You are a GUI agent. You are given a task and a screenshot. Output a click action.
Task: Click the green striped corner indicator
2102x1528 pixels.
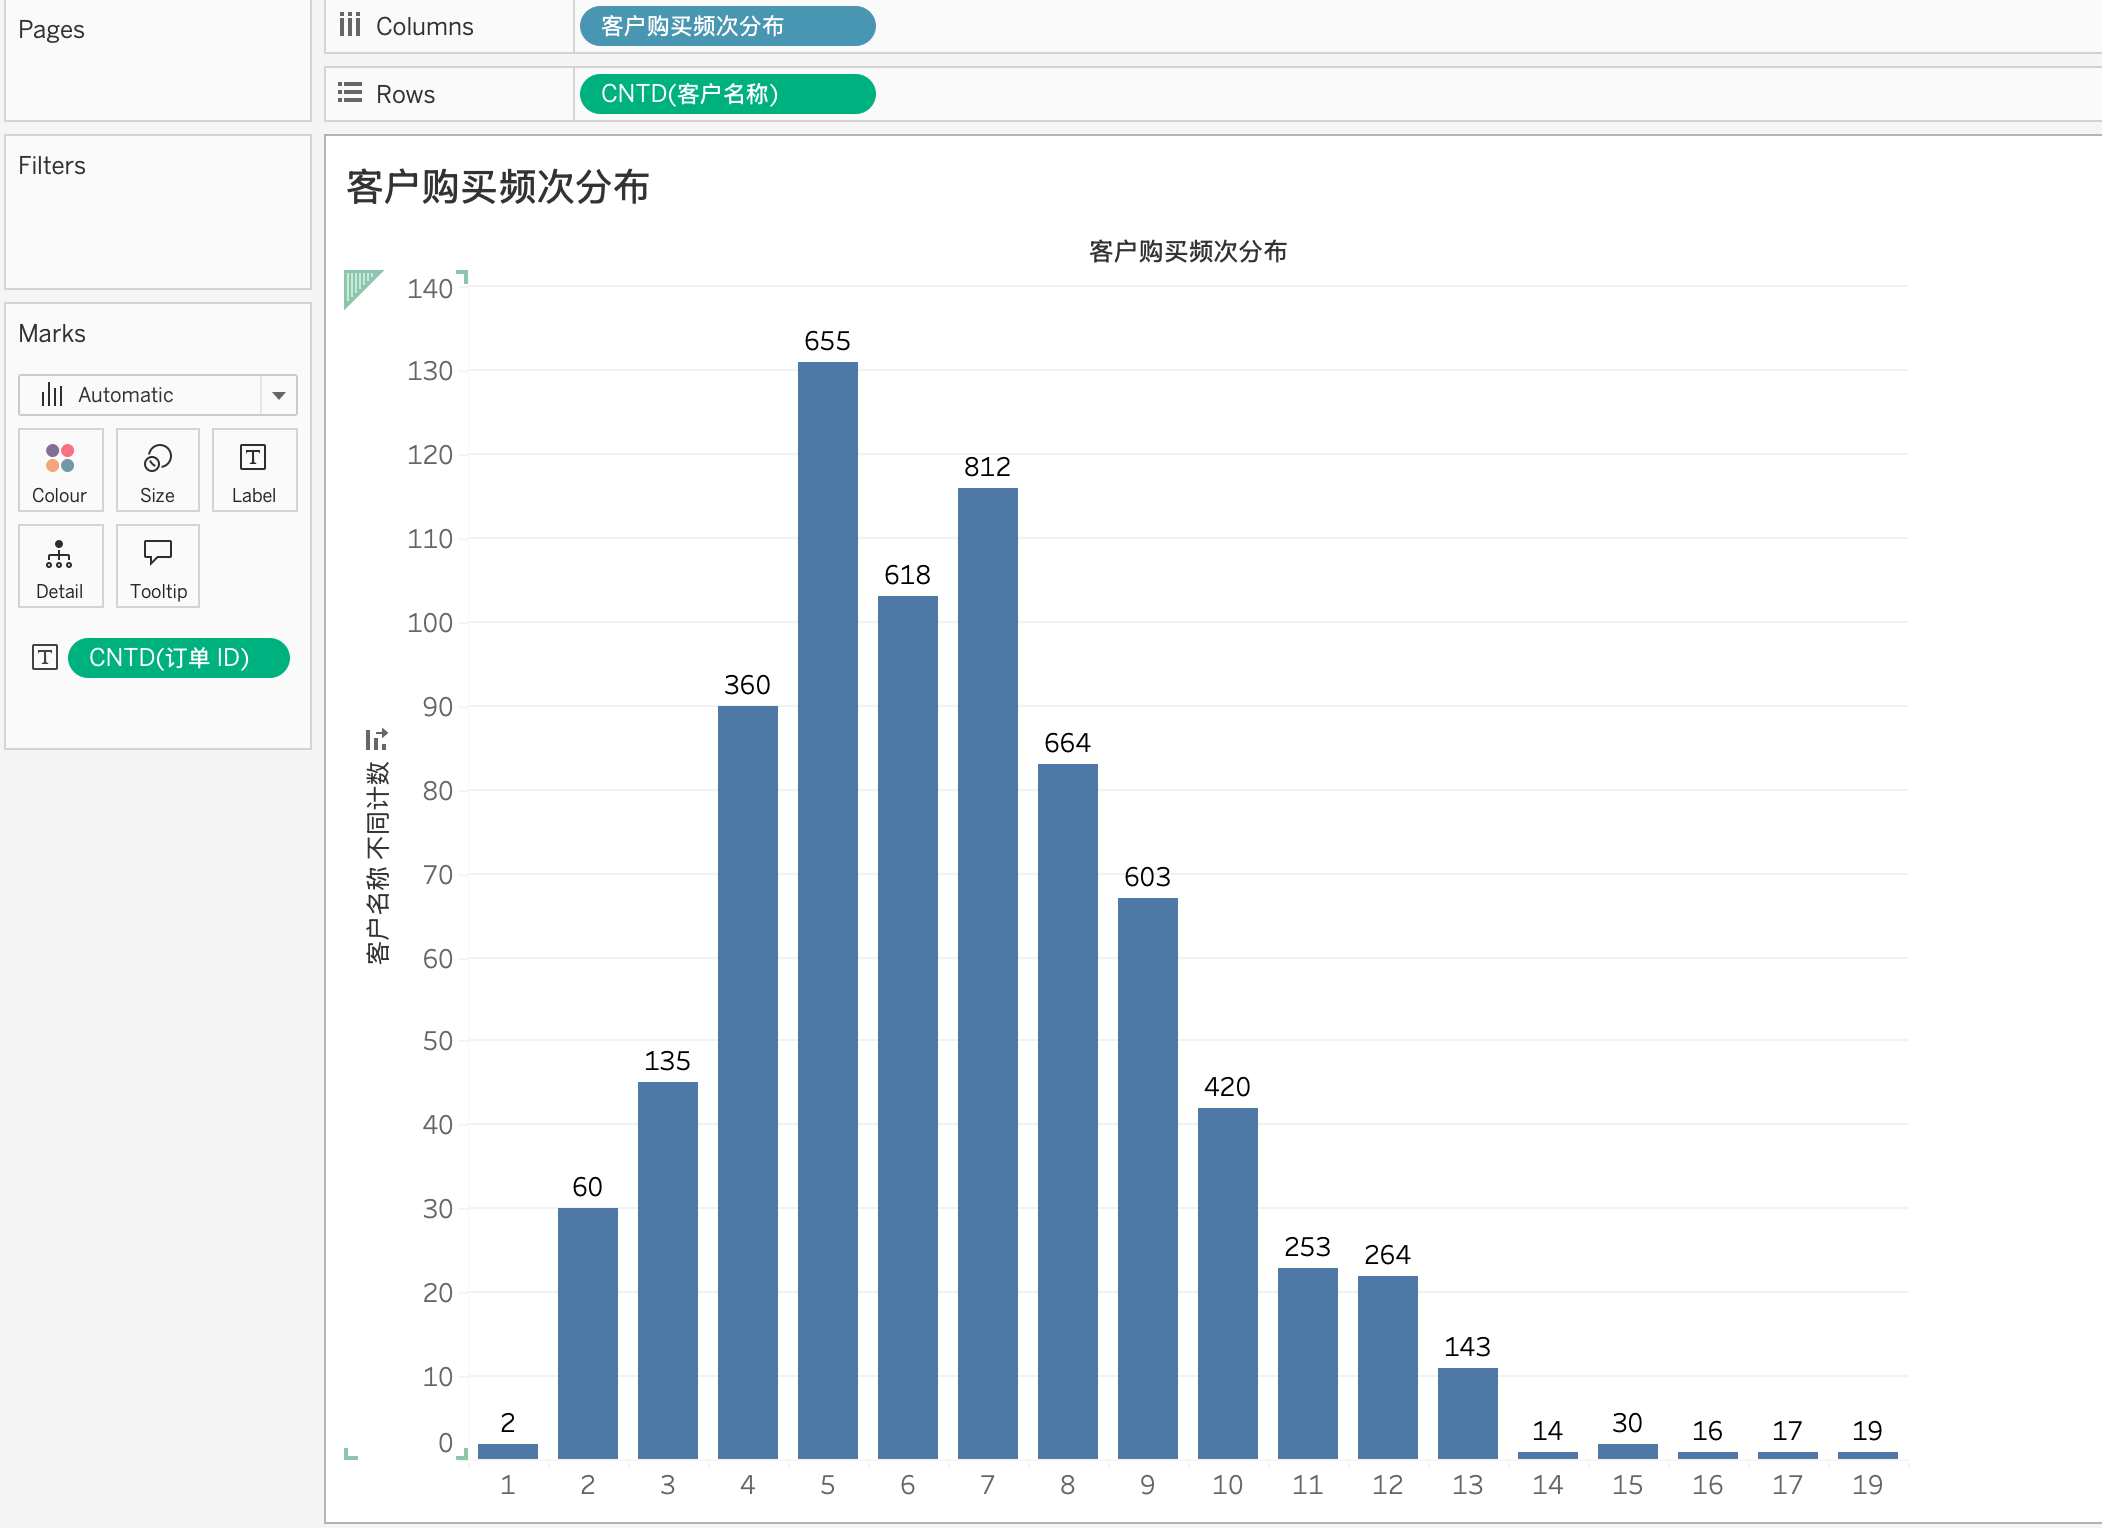(359, 286)
